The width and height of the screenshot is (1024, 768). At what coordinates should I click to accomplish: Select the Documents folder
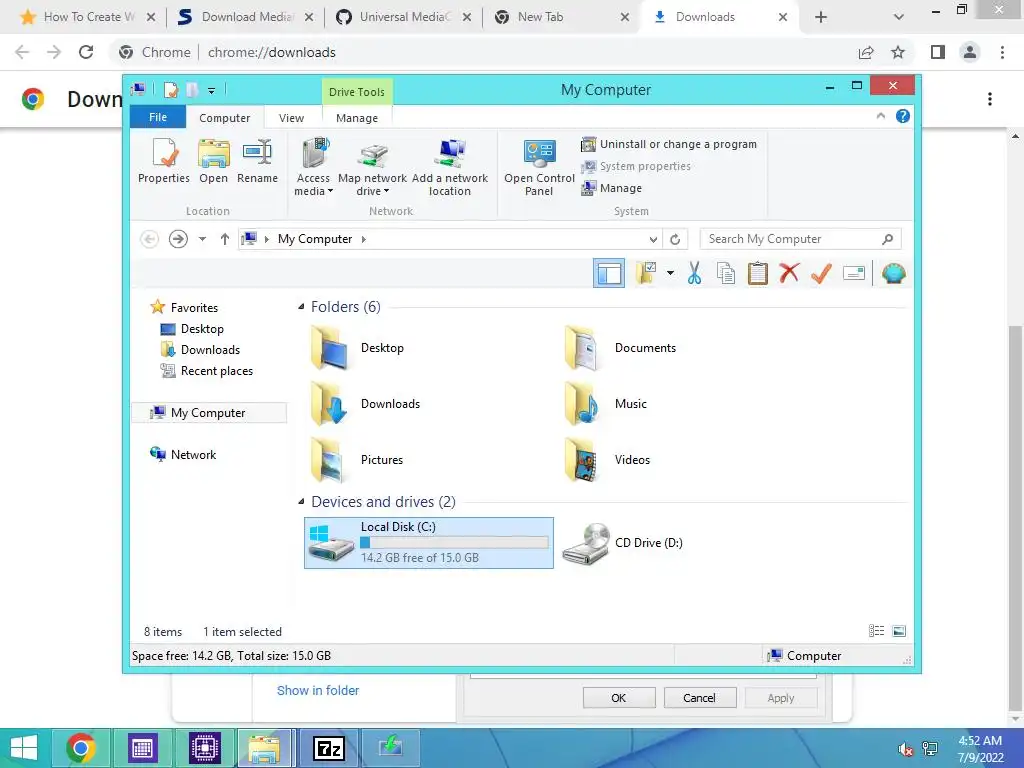[620, 348]
